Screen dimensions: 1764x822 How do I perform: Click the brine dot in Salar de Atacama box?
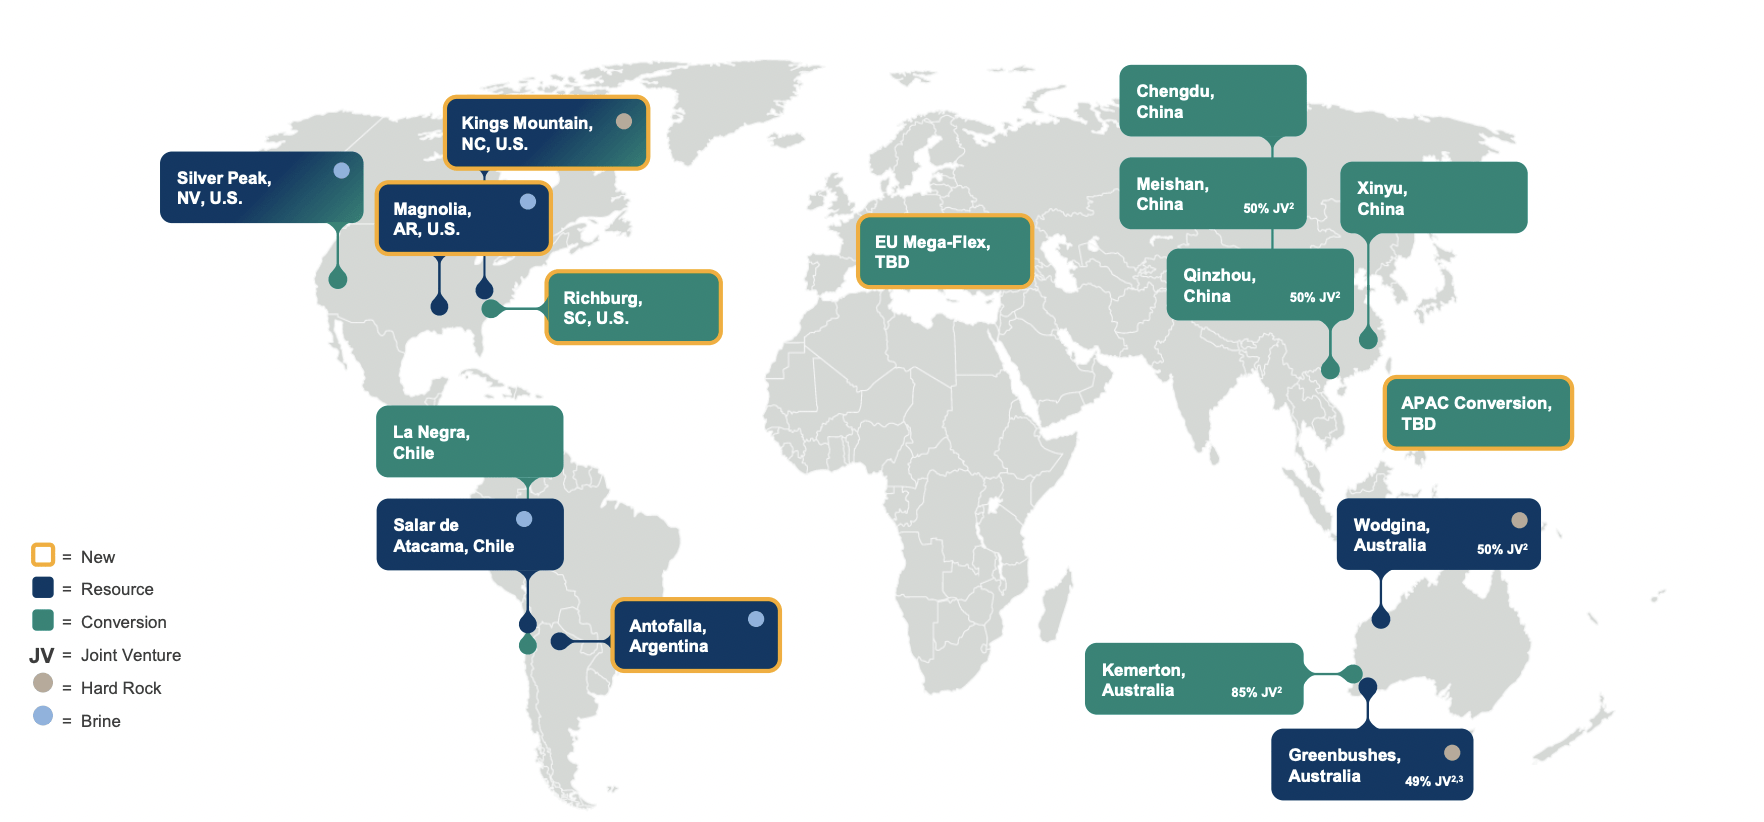click(x=524, y=519)
